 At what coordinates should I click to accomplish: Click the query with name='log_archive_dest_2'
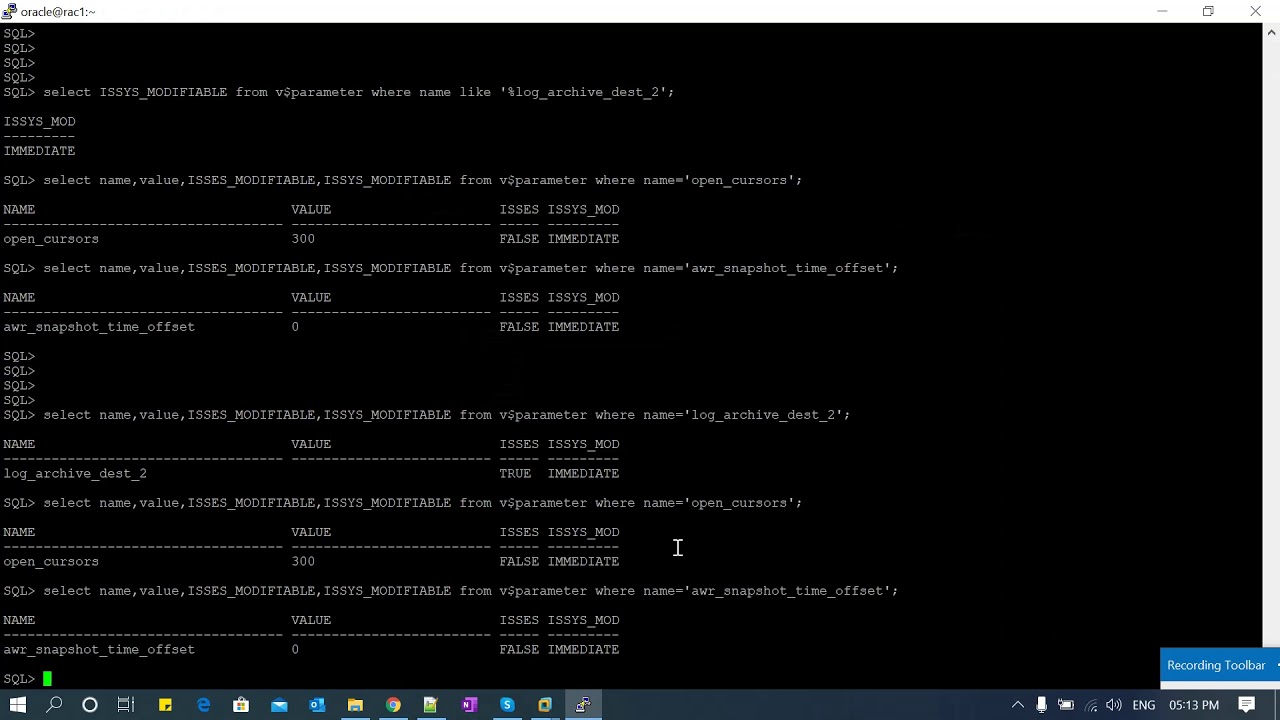pos(446,415)
